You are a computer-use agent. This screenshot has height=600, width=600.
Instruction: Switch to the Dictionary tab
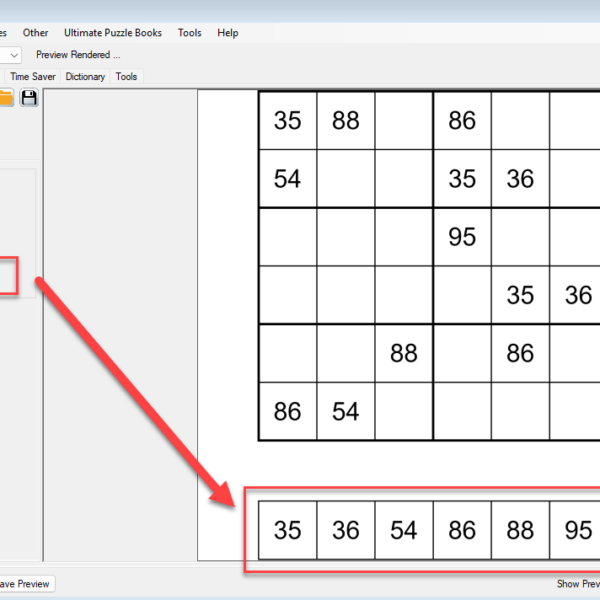coord(85,76)
